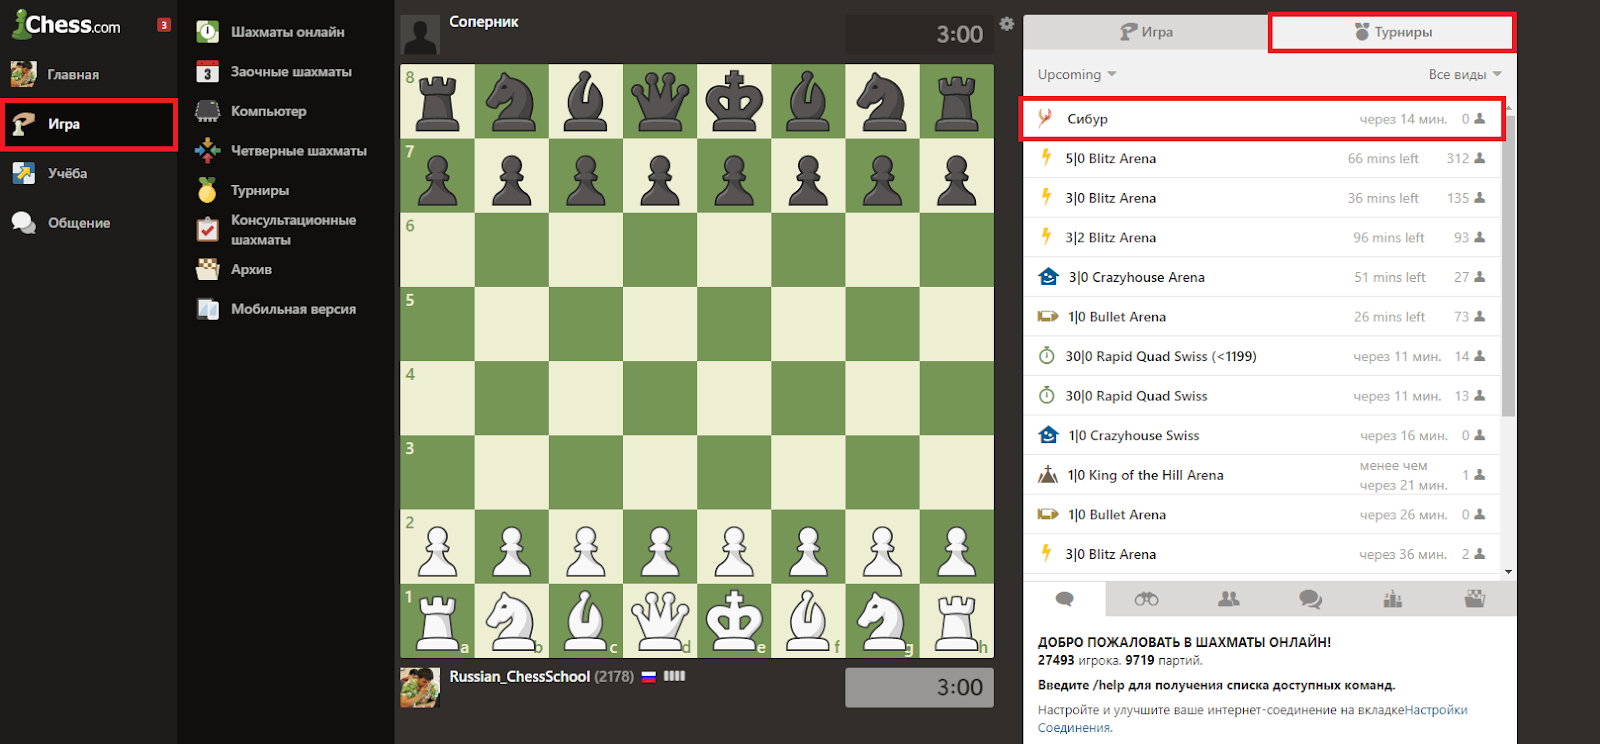This screenshot has height=744, width=1600.
Task: Open 1|0 Bullet Arena starting через 26 мин.
Action: [x=1262, y=515]
